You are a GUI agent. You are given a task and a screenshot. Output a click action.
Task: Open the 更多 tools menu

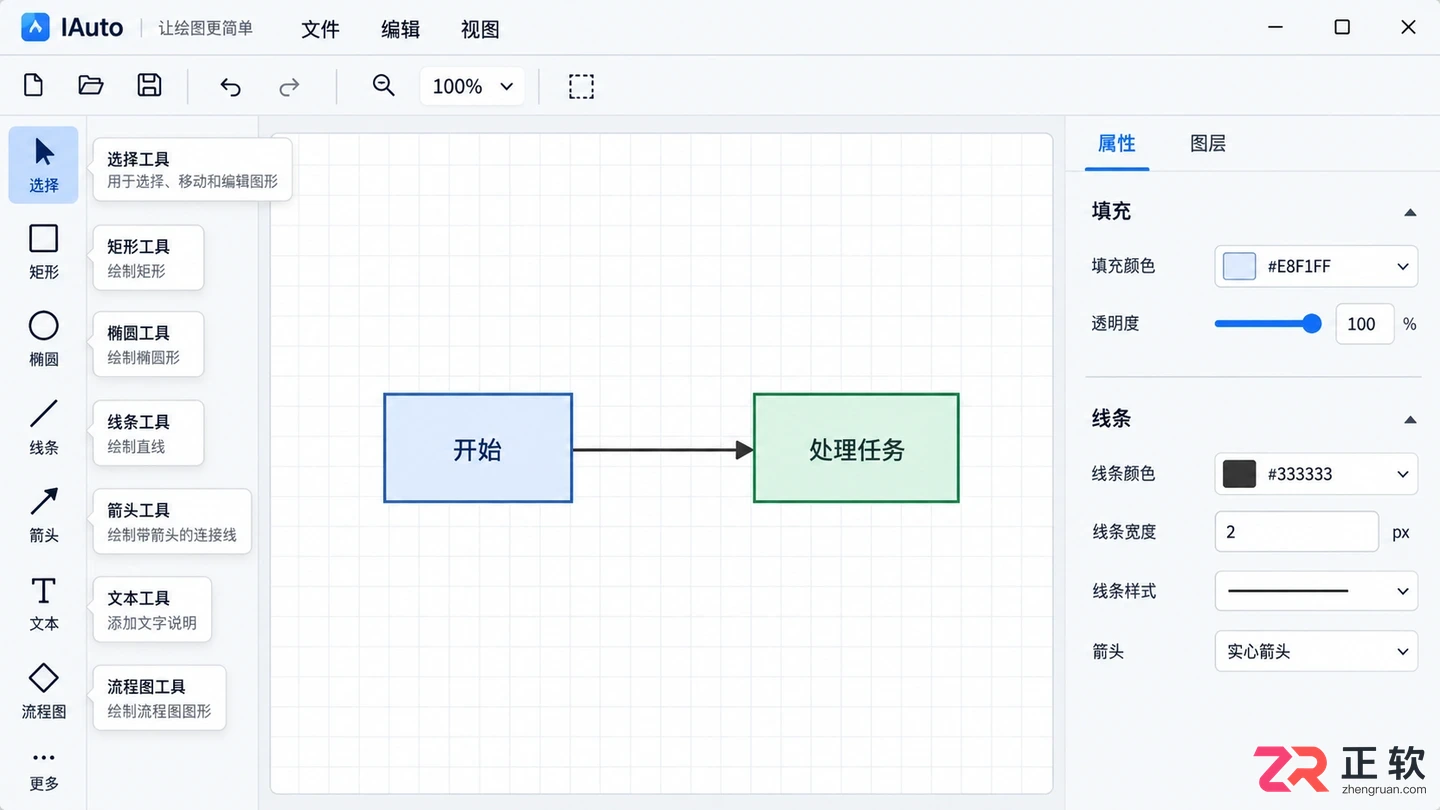(x=44, y=771)
